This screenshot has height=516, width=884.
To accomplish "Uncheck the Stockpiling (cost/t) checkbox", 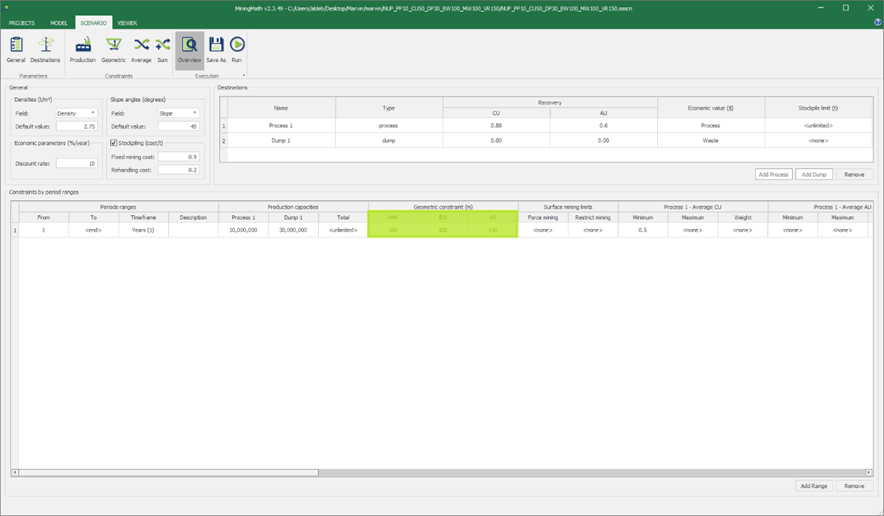I will coord(113,143).
